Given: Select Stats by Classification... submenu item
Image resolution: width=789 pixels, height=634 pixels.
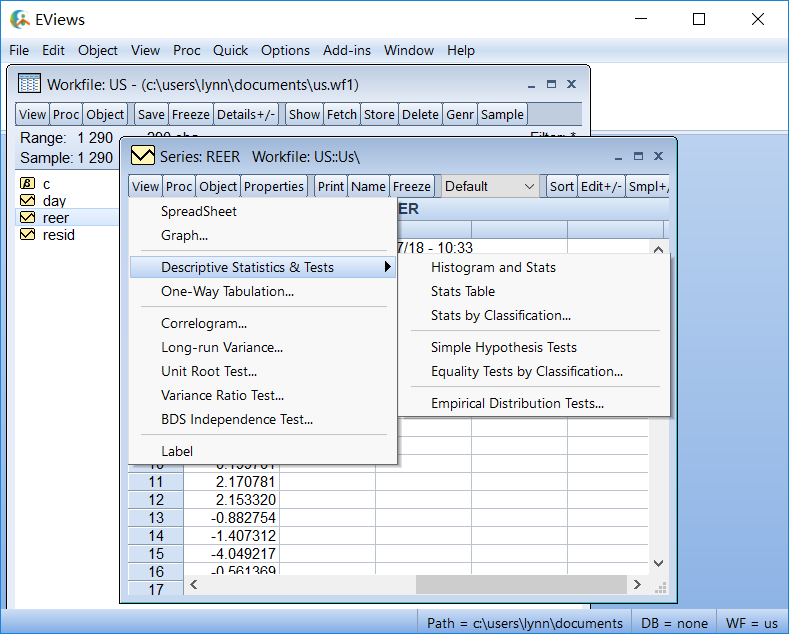Looking at the screenshot, I should click(534, 315).
